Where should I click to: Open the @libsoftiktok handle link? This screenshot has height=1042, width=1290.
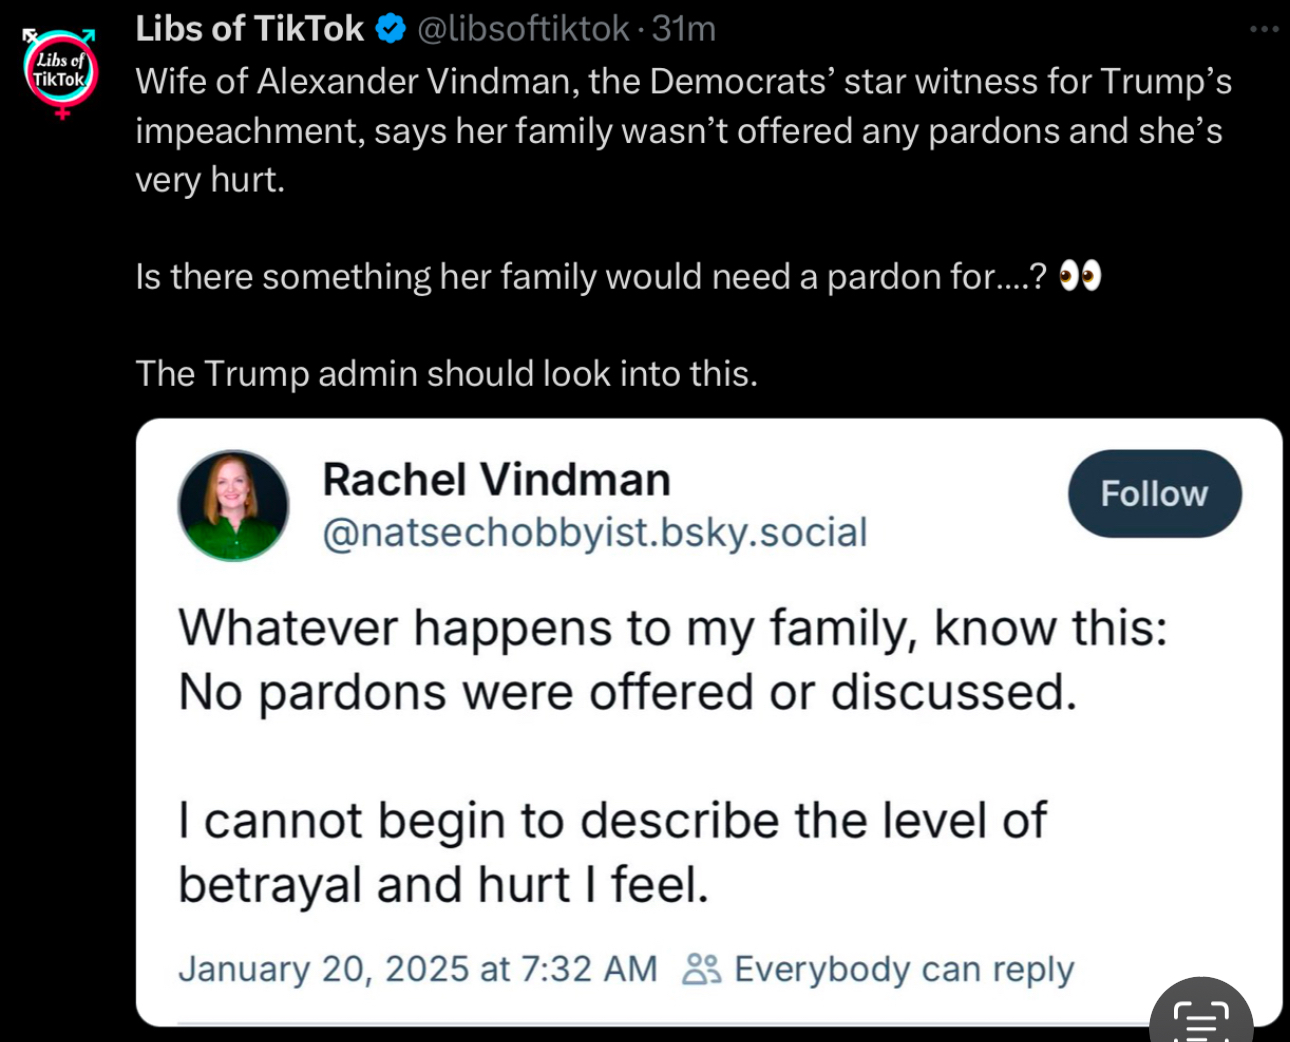pyautogui.click(x=522, y=29)
